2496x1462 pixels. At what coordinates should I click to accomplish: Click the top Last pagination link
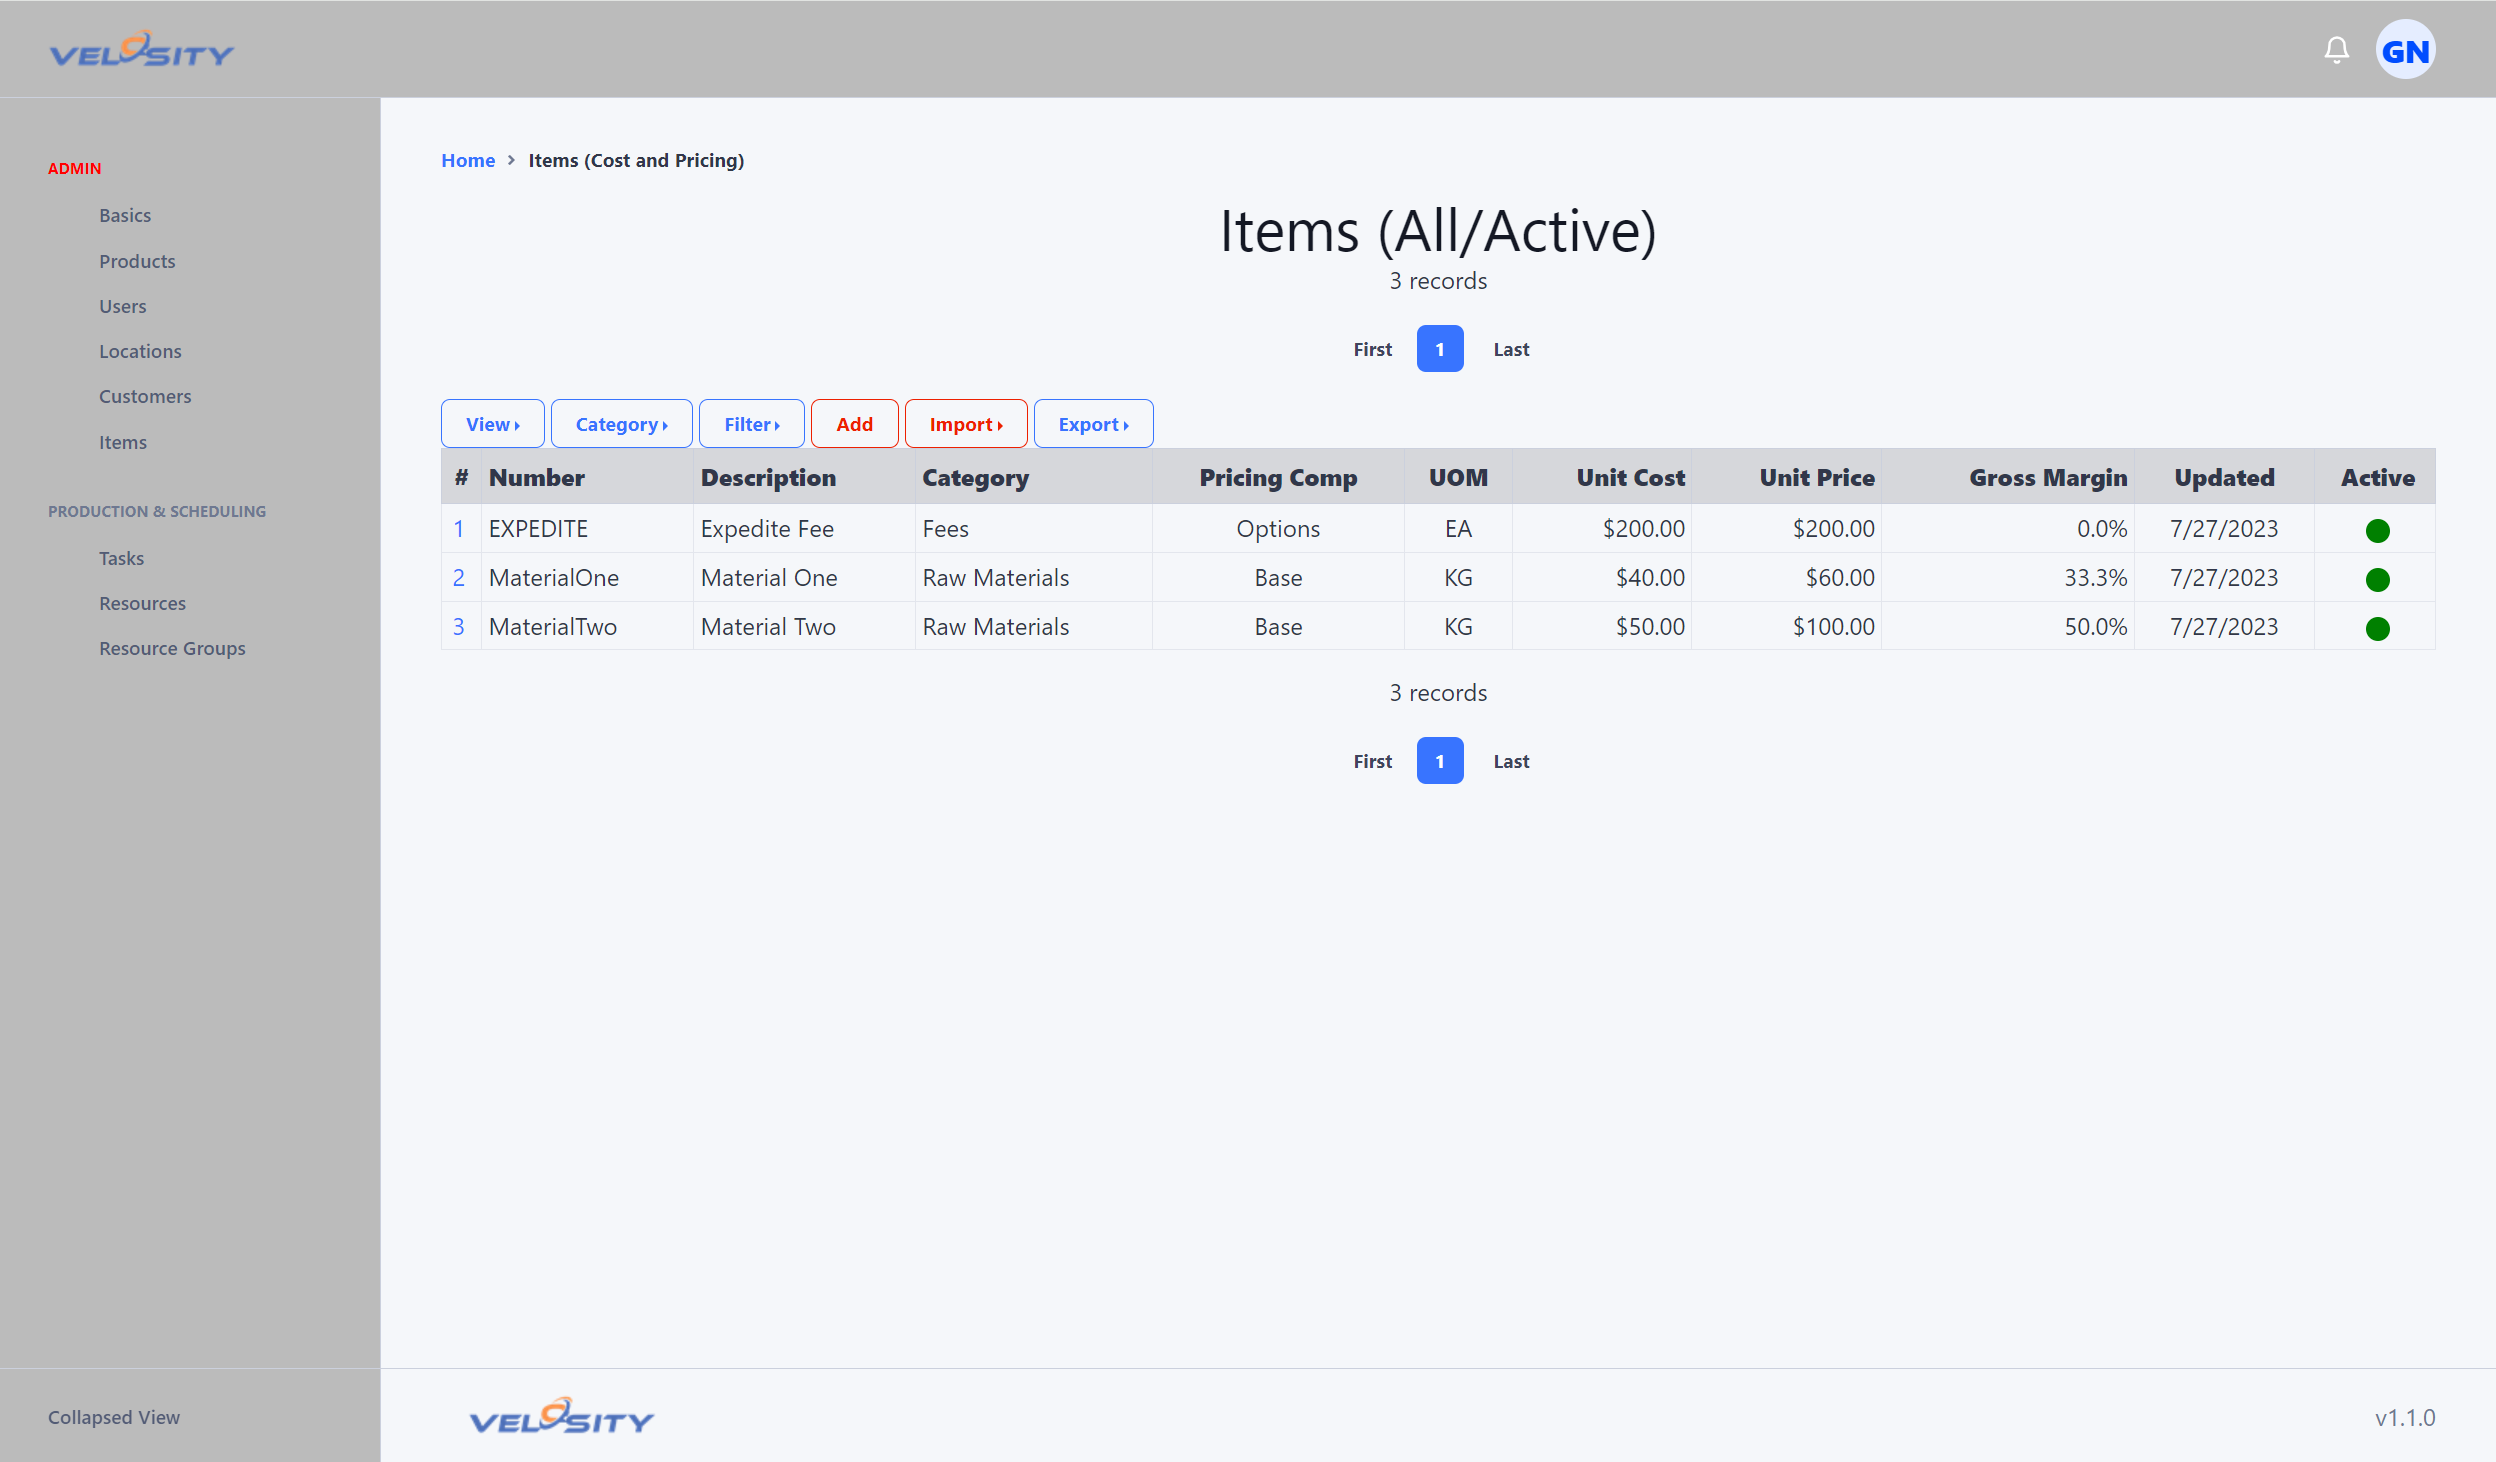[x=1511, y=349]
